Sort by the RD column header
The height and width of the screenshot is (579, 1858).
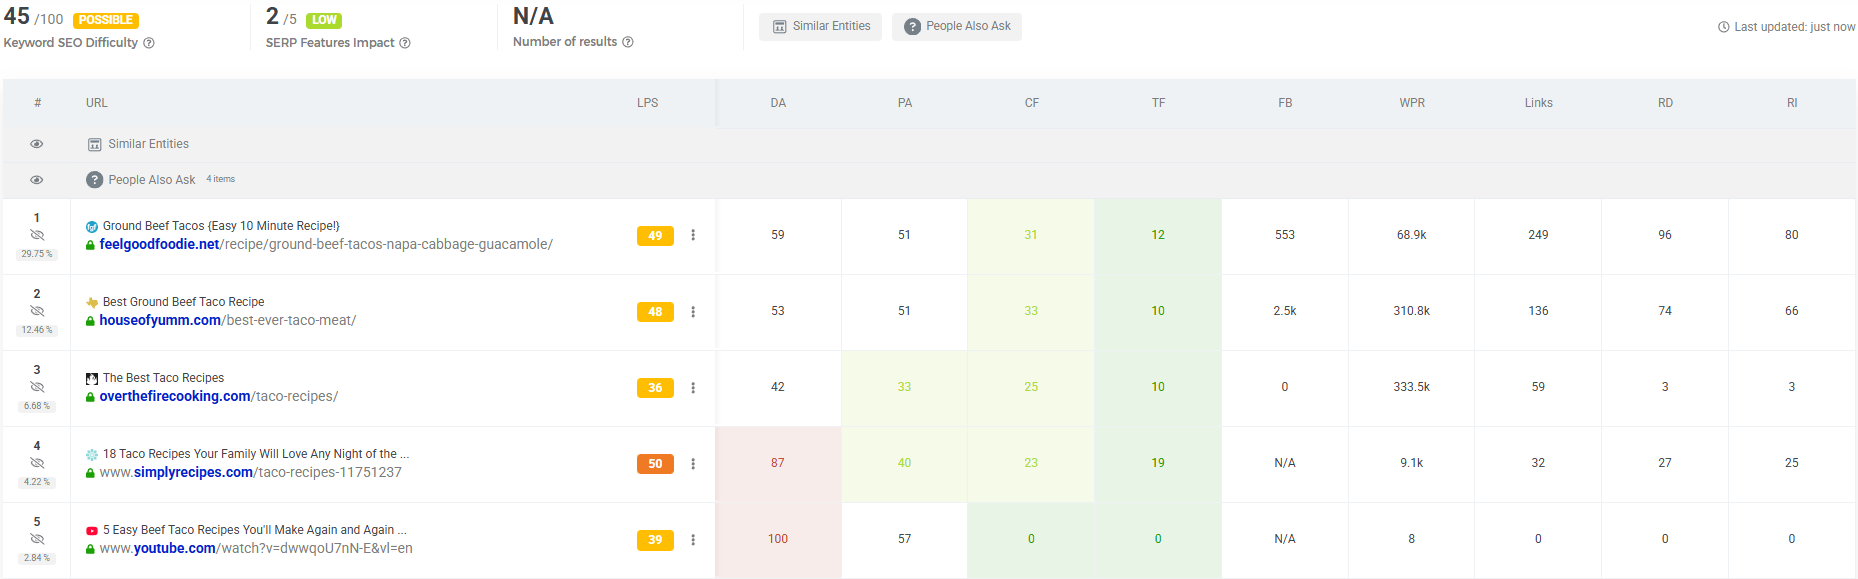(x=1665, y=103)
